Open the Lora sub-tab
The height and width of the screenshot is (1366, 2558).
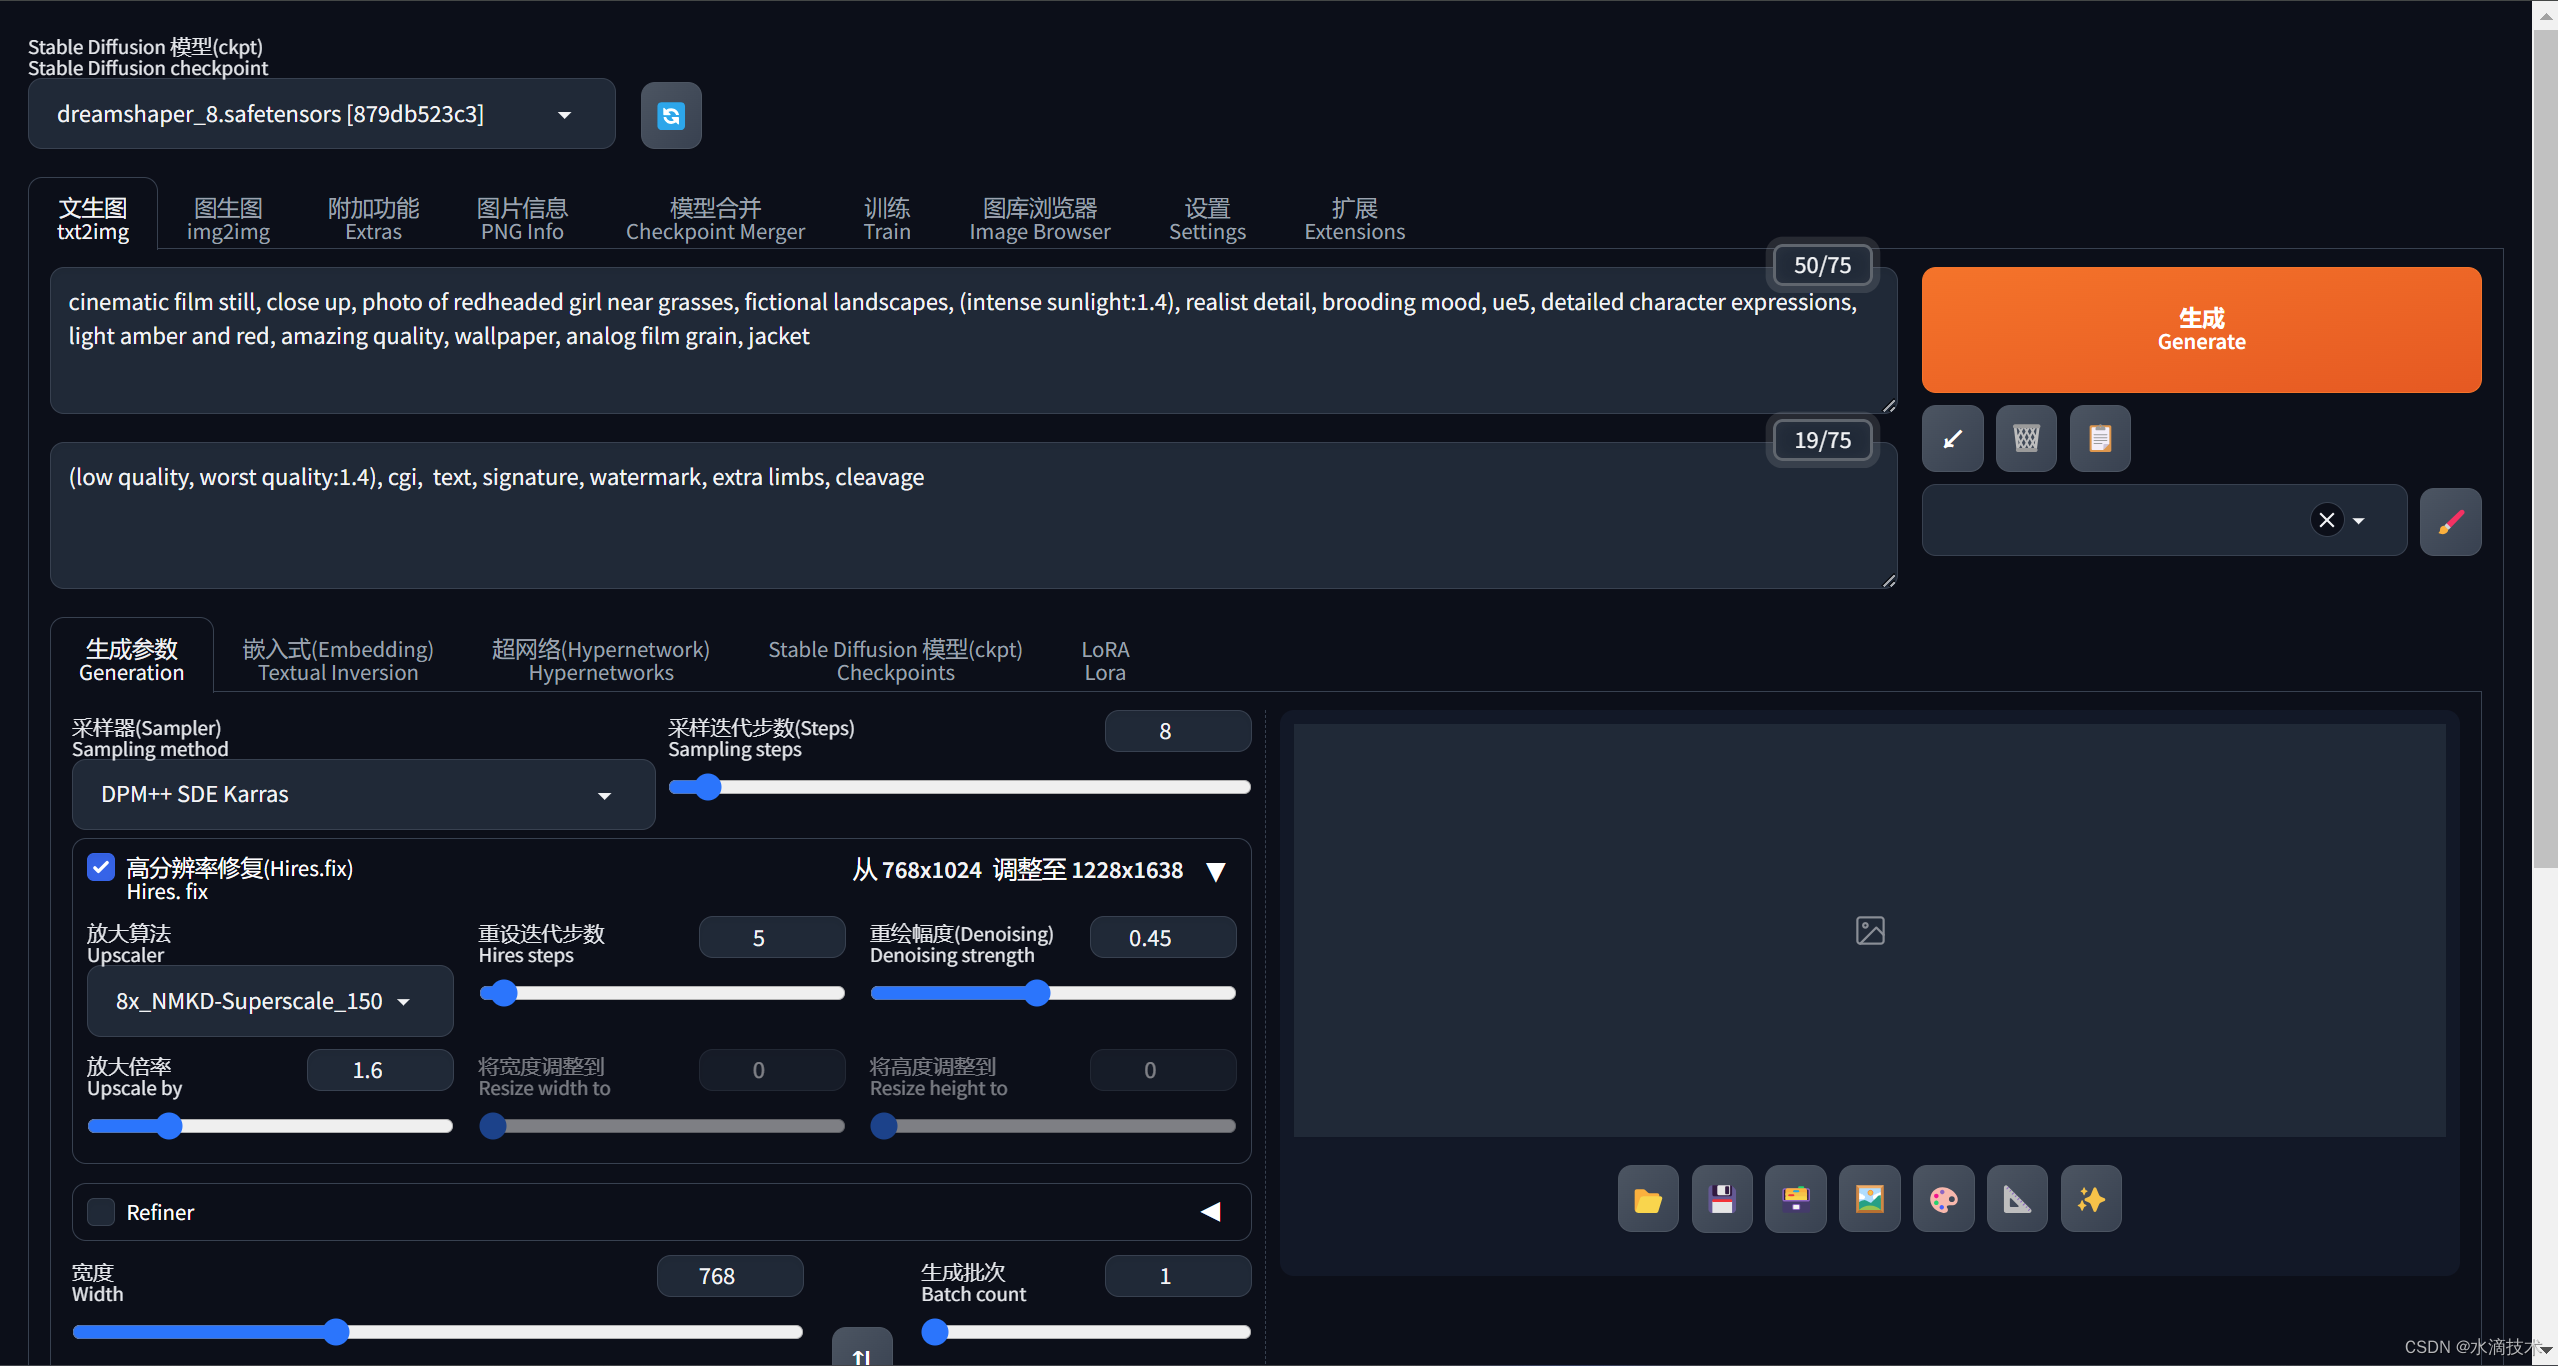tap(1105, 660)
